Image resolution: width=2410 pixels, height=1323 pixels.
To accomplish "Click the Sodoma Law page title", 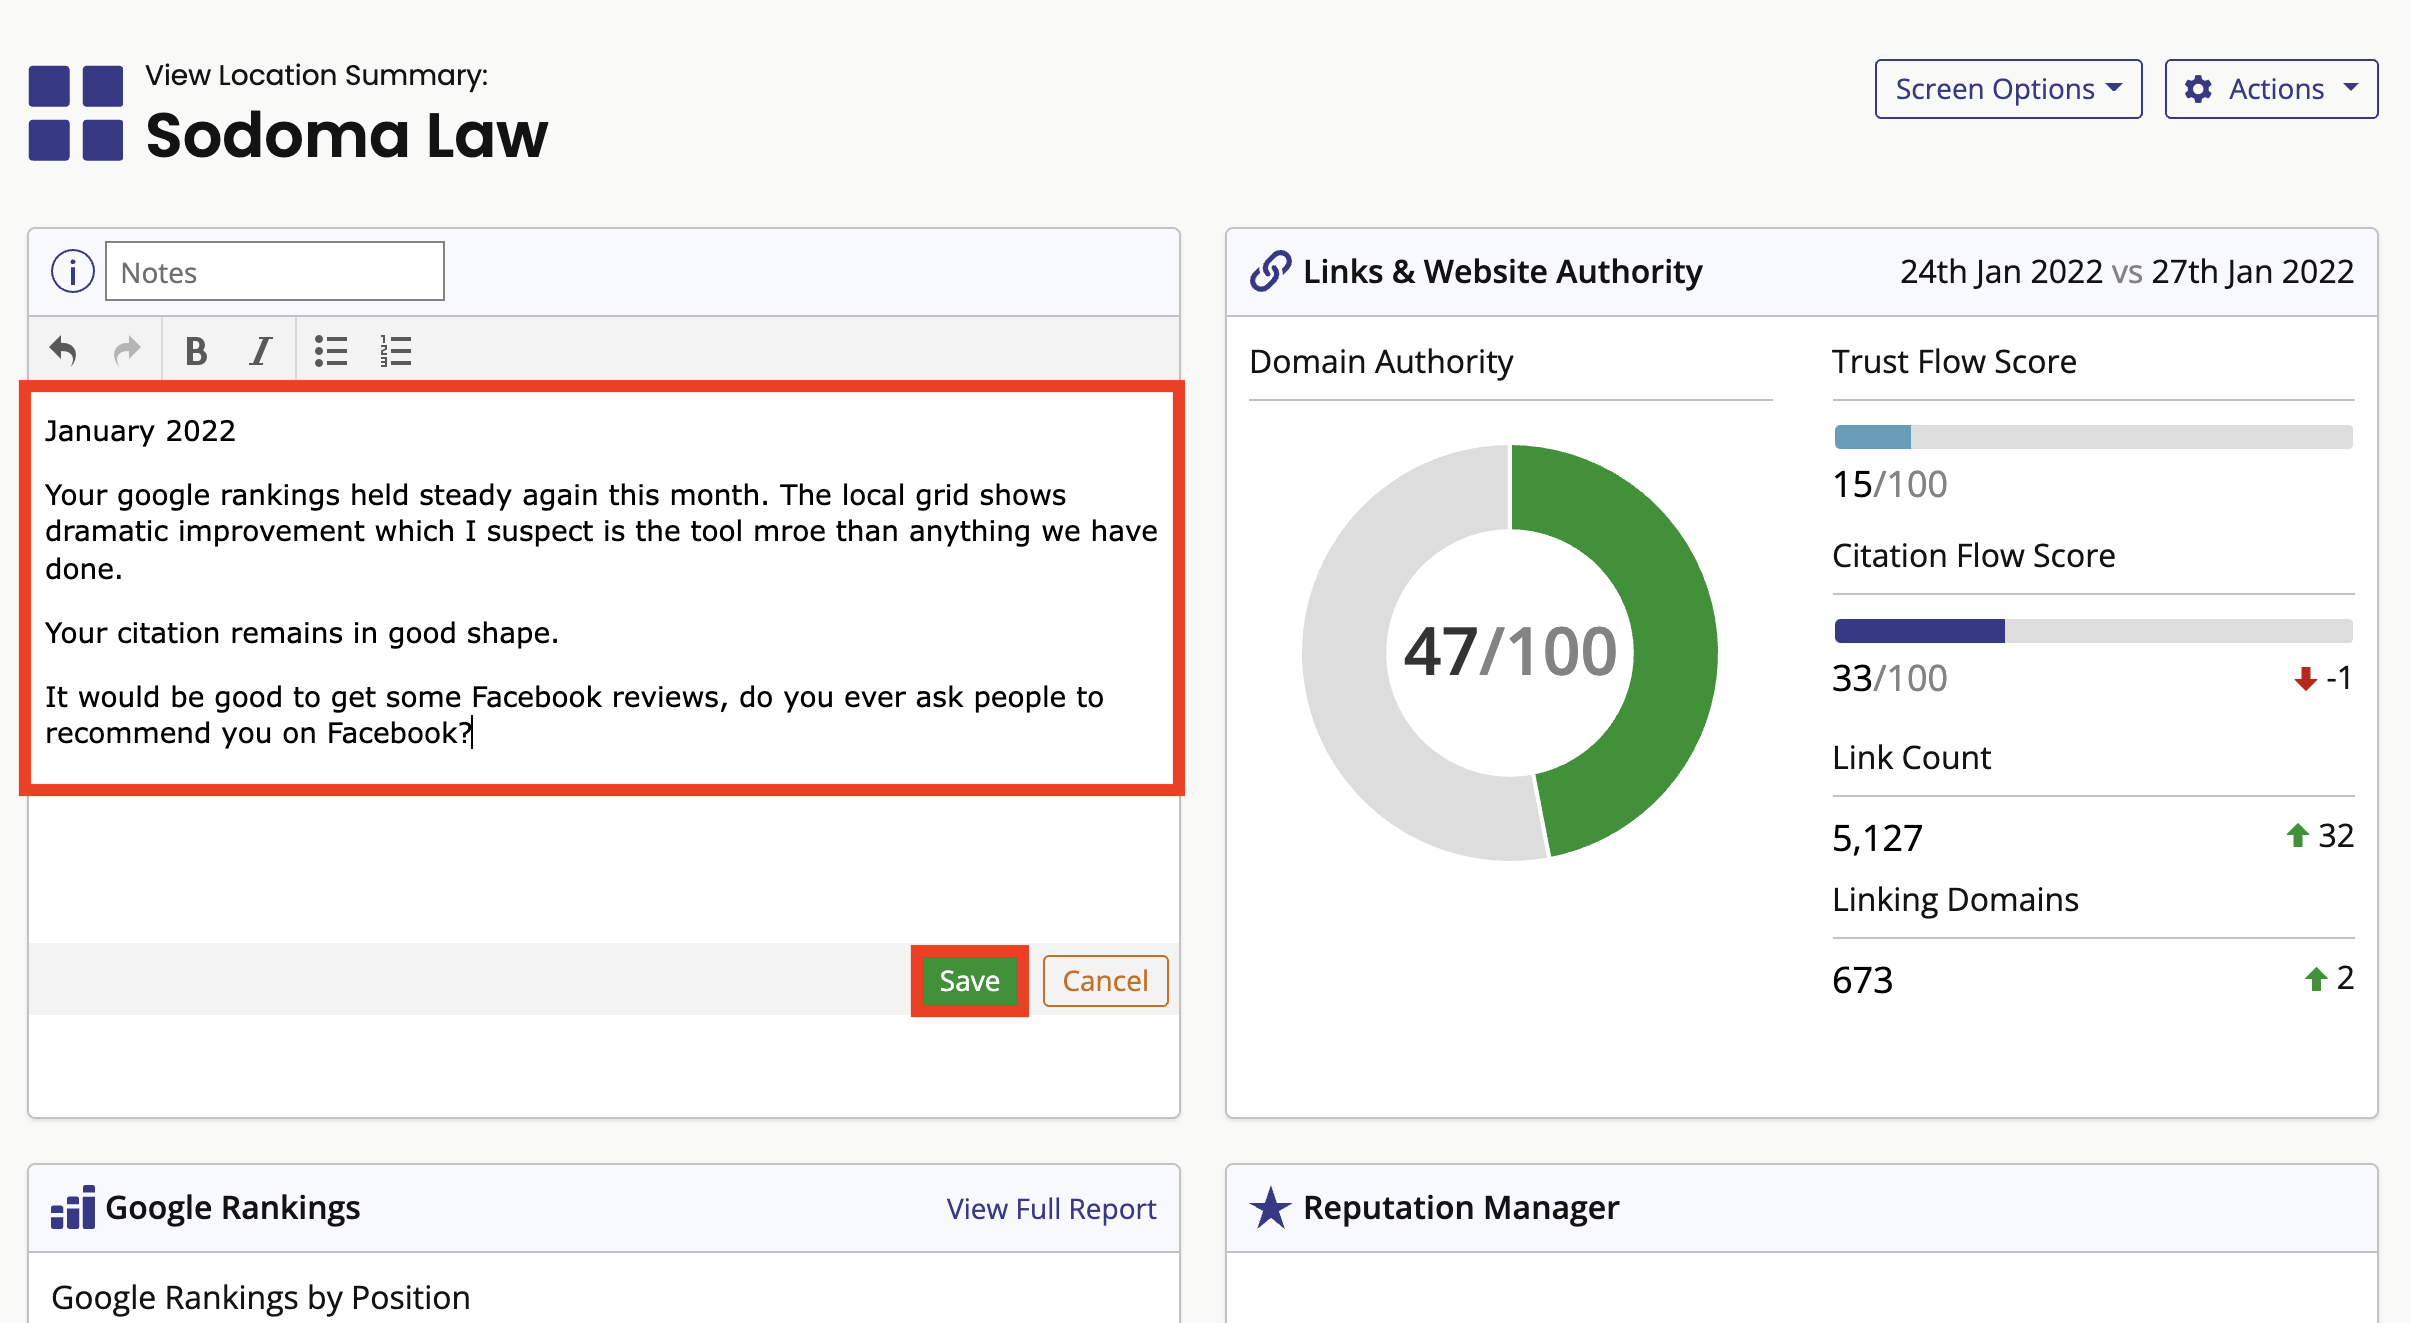I will [x=347, y=135].
